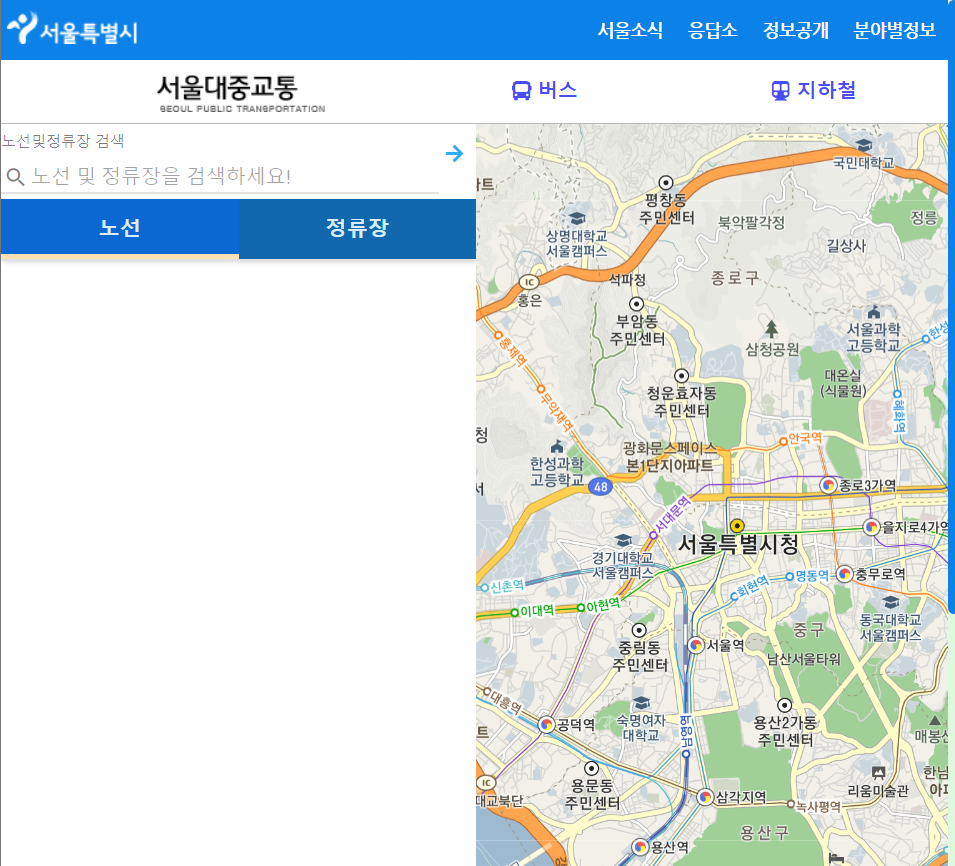Click the 경기대학교 서울캠퍼스 school icon
Screen dimensions: 955x866
pyautogui.click(x=623, y=540)
